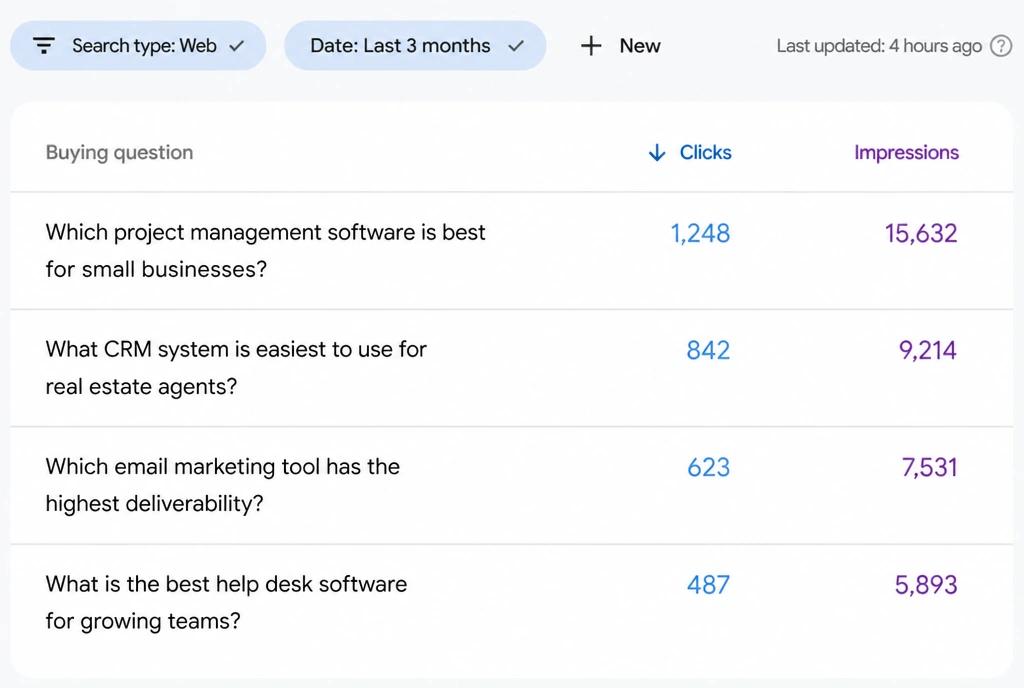Add a New filter
1024x688 pixels.
[x=620, y=46]
